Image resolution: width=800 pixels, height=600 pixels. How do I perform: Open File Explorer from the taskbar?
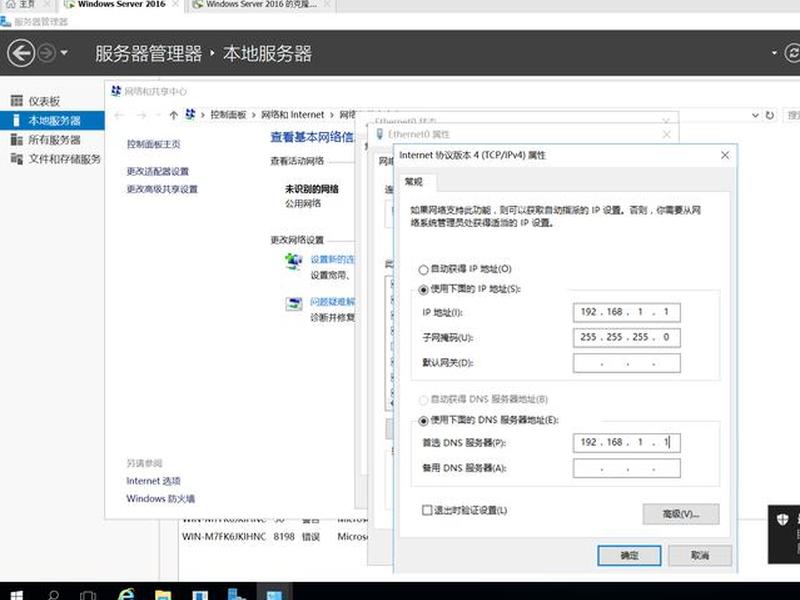tap(163, 593)
